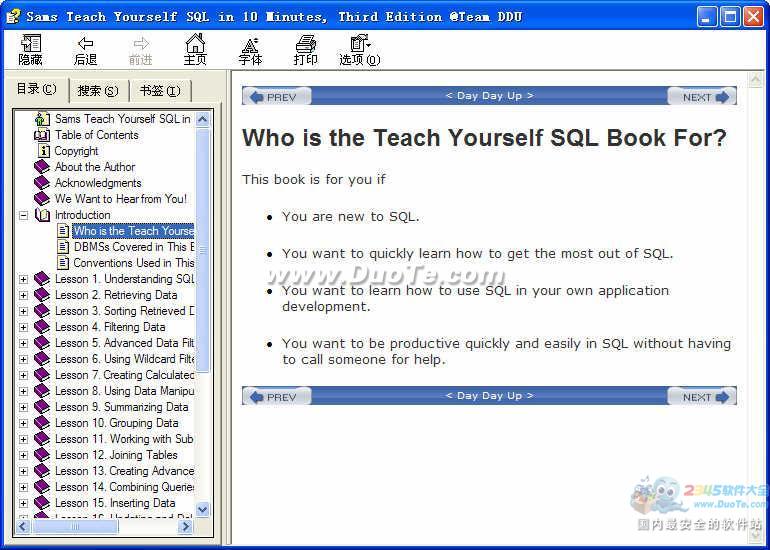Select Table of Contents in tree
770x550 pixels.
(96, 135)
